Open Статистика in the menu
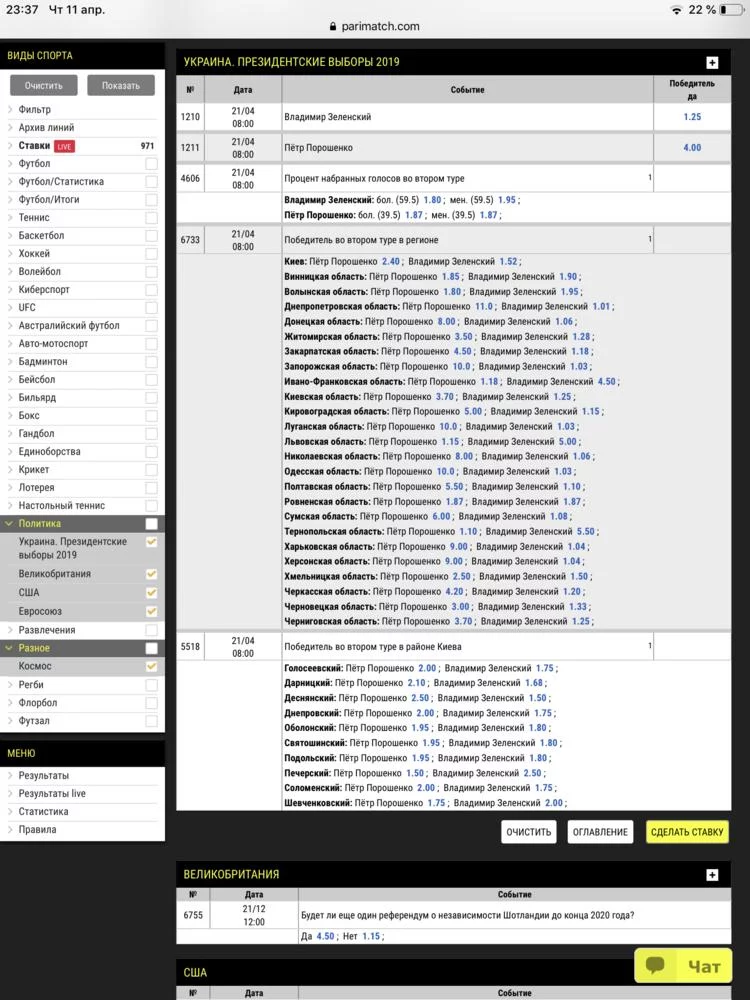 pos(43,811)
